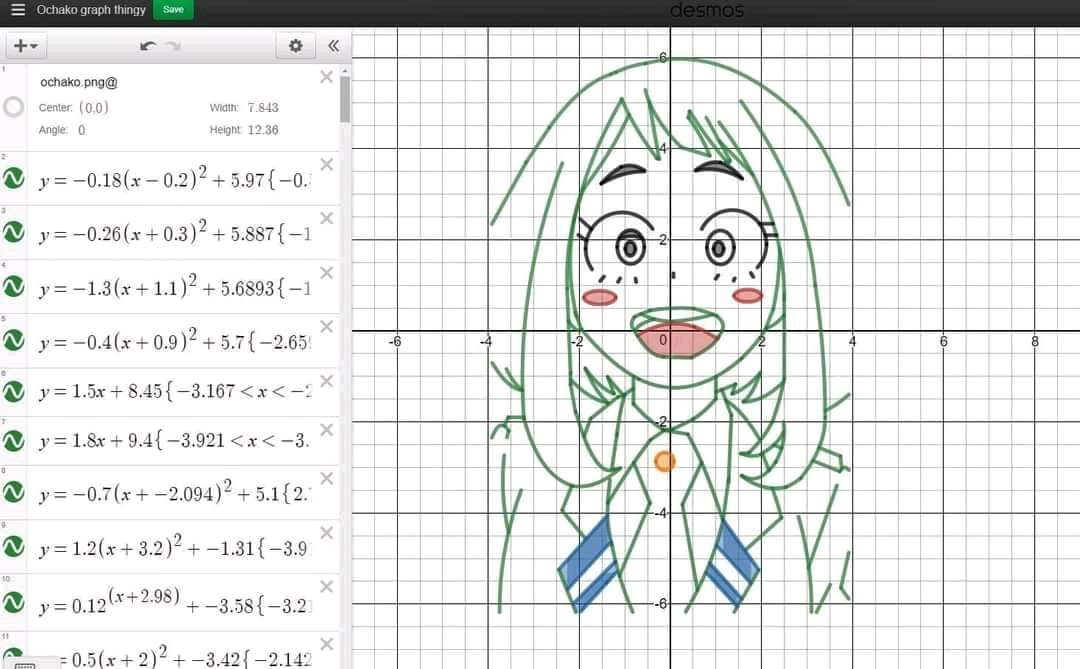
Task: Toggle visibility of ochako.png image
Action: click(x=13, y=107)
